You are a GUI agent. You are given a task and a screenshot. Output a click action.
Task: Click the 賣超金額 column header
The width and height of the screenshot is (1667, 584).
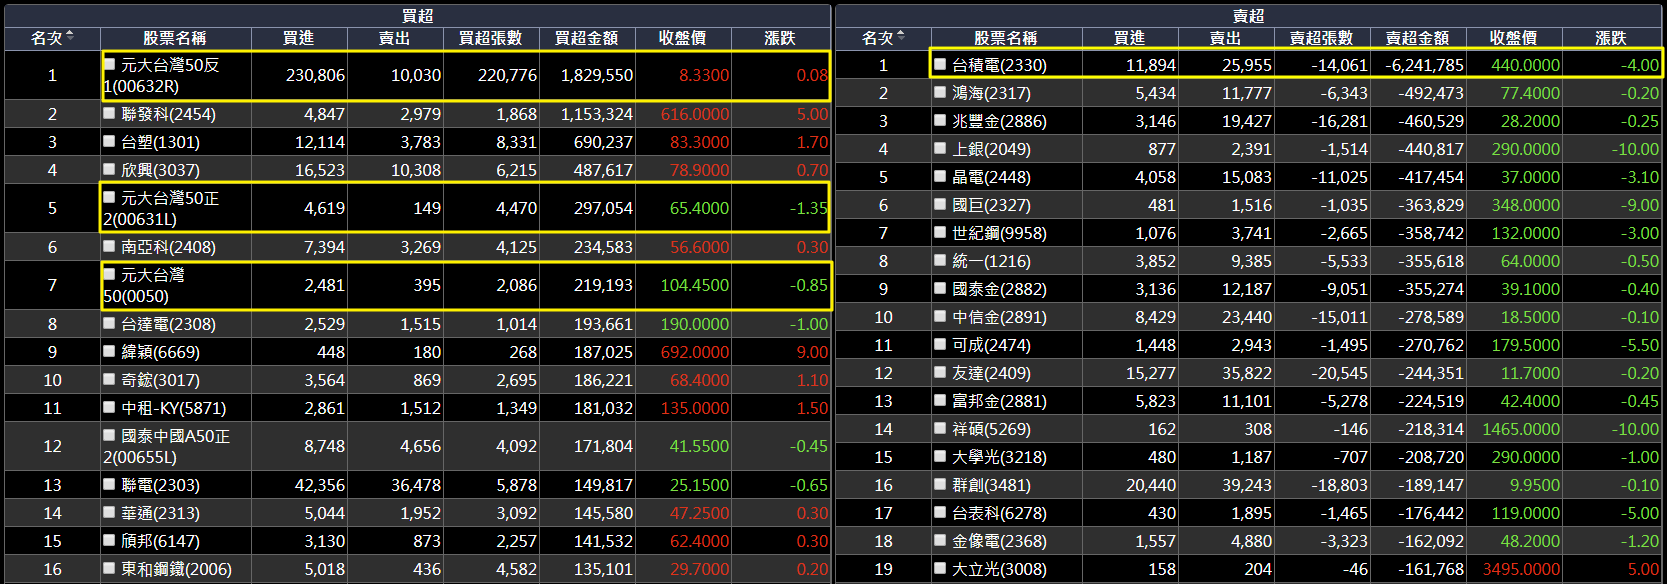click(x=1418, y=38)
